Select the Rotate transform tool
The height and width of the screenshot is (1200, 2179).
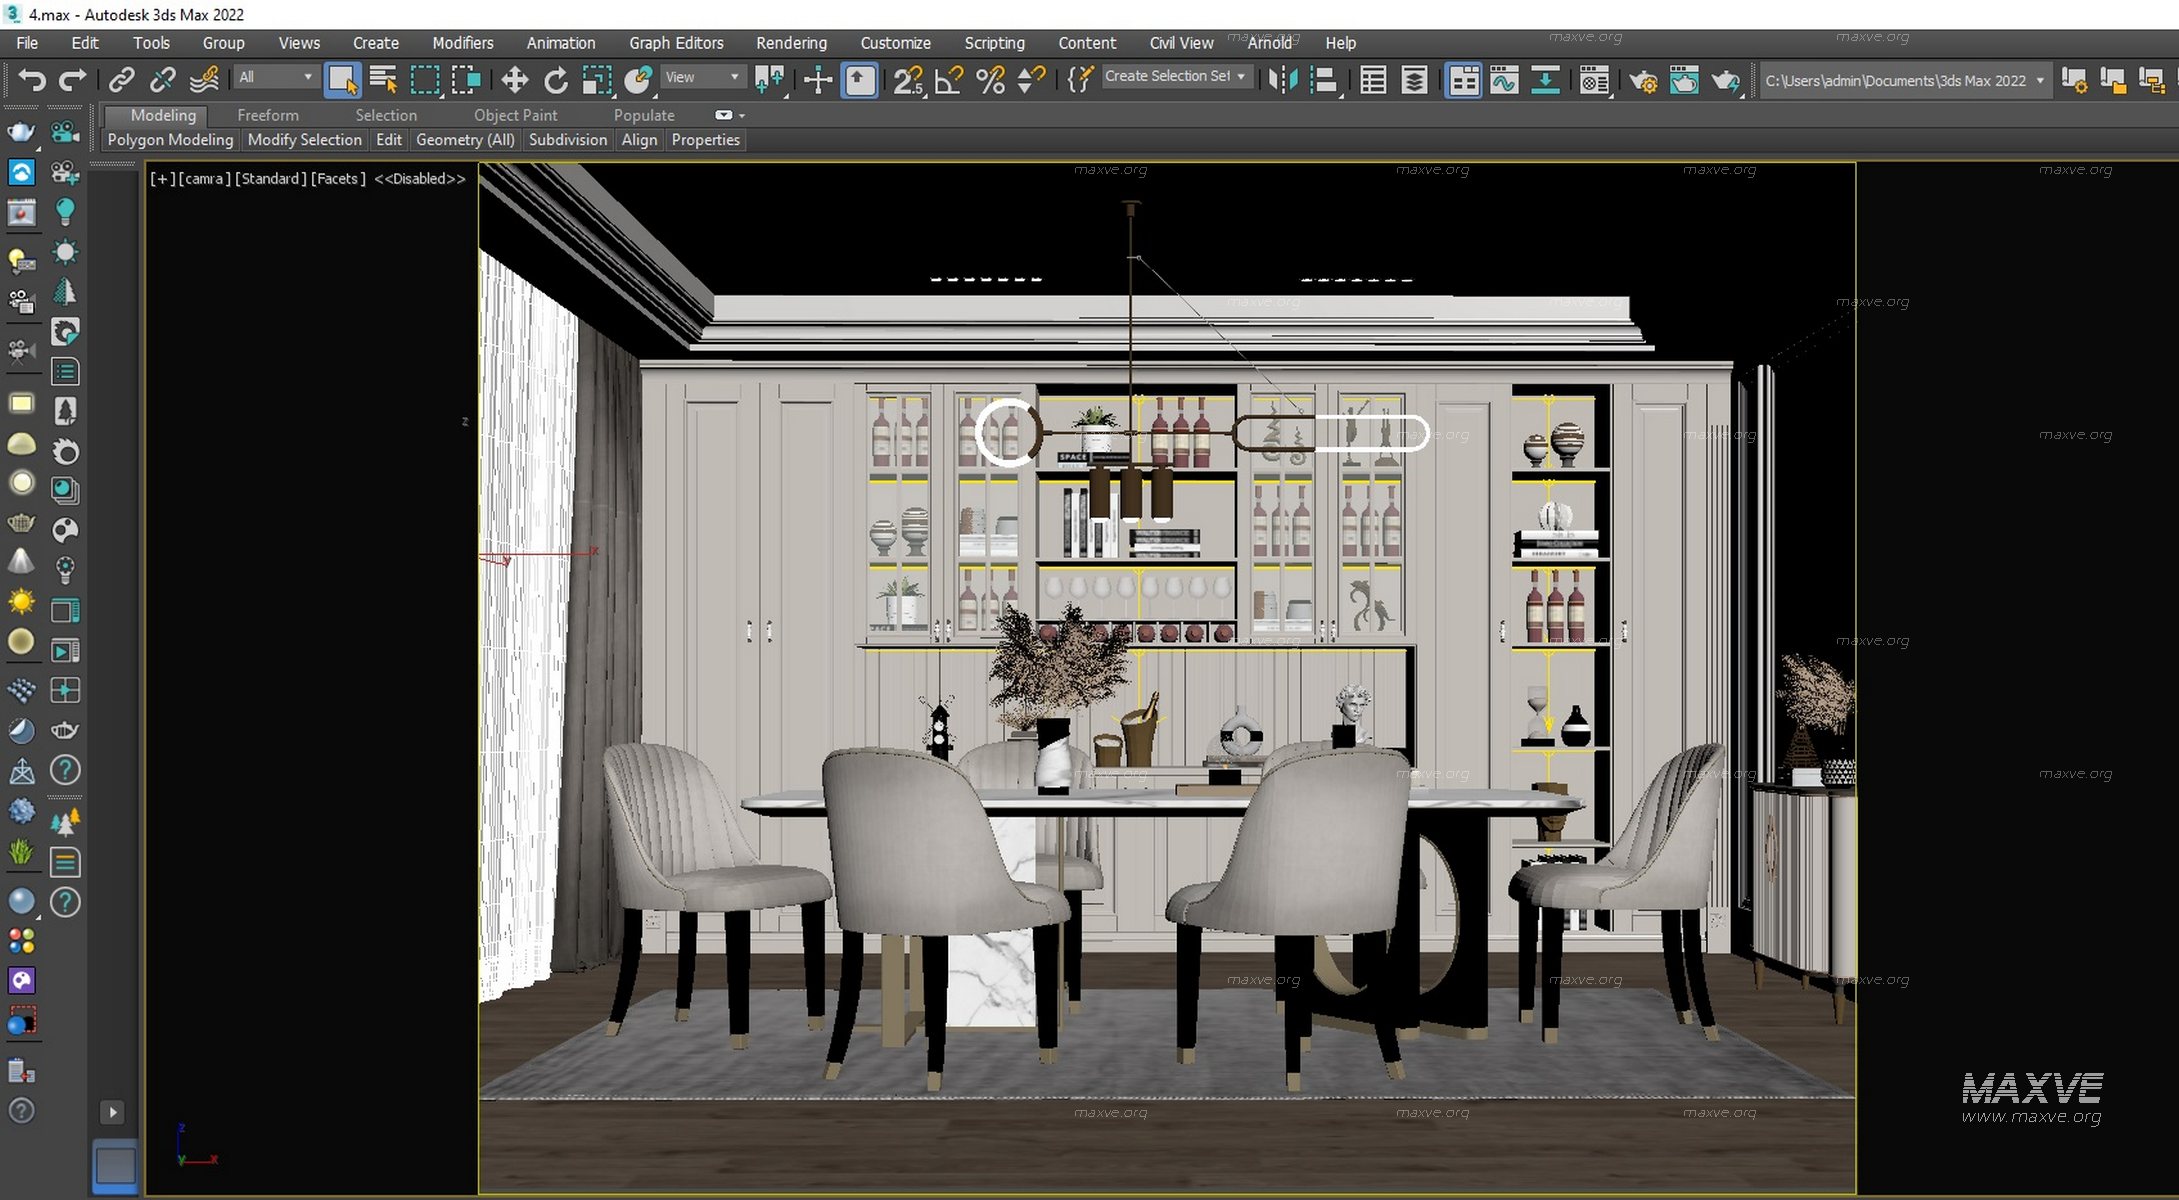(x=555, y=80)
